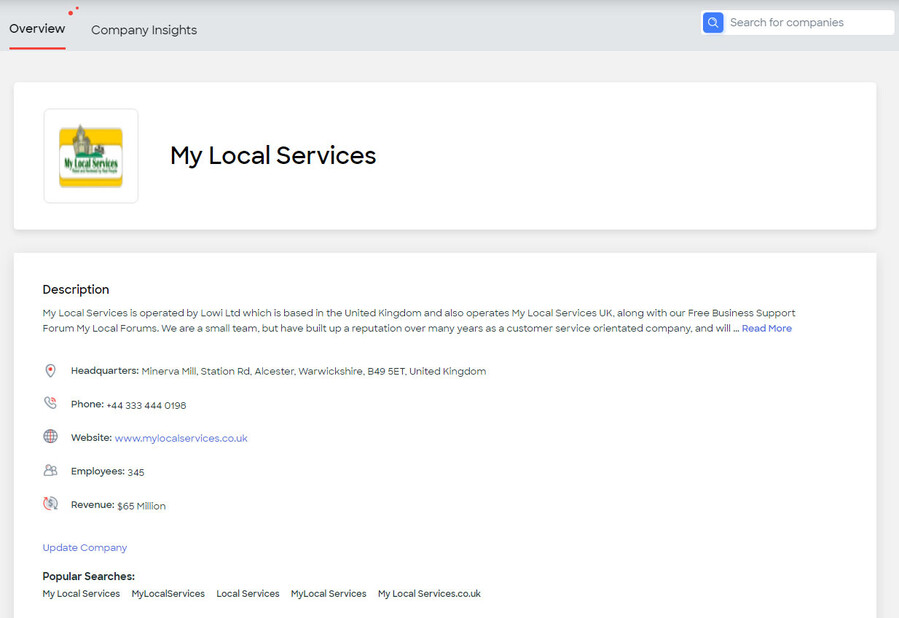The width and height of the screenshot is (899, 618).
Task: Switch to the Overview tab
Action: coord(37,29)
